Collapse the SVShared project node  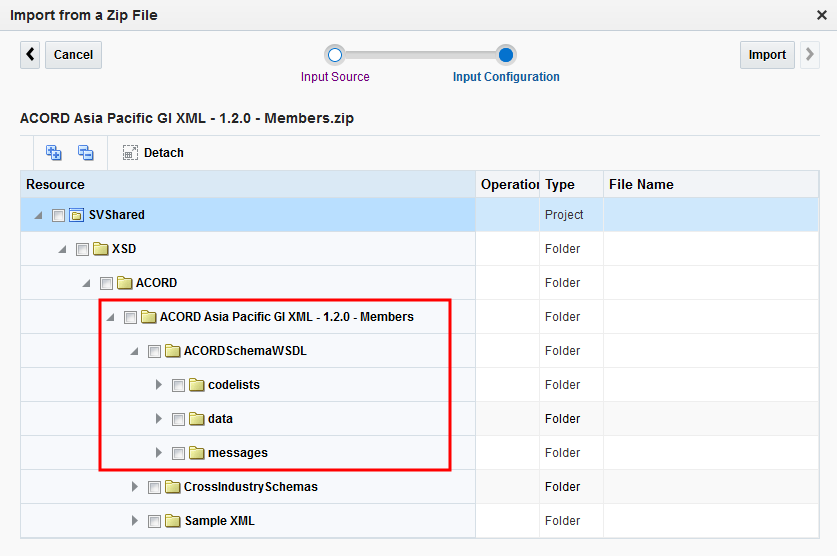click(38, 215)
